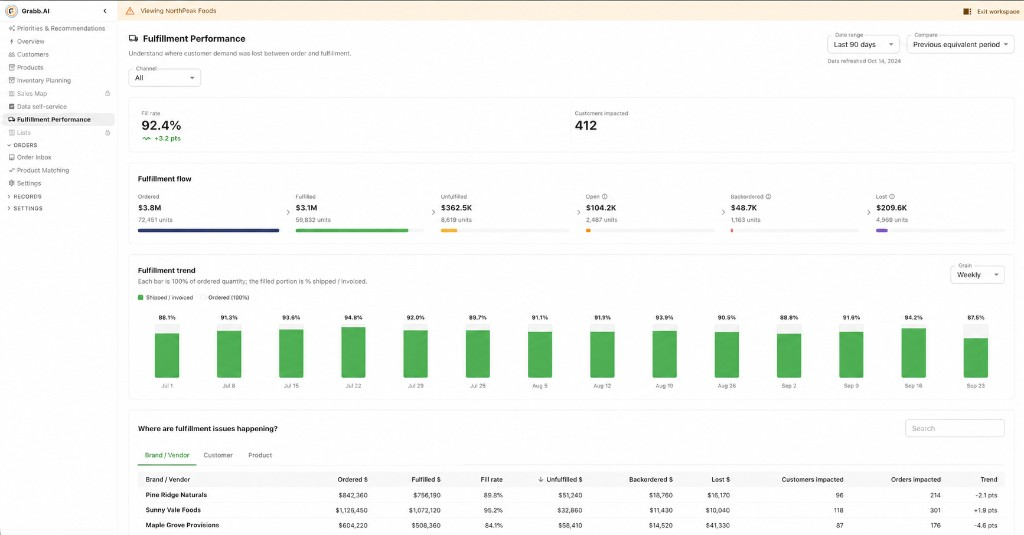
Task: Click the fulfillment issues Search field
Action: coord(955,429)
